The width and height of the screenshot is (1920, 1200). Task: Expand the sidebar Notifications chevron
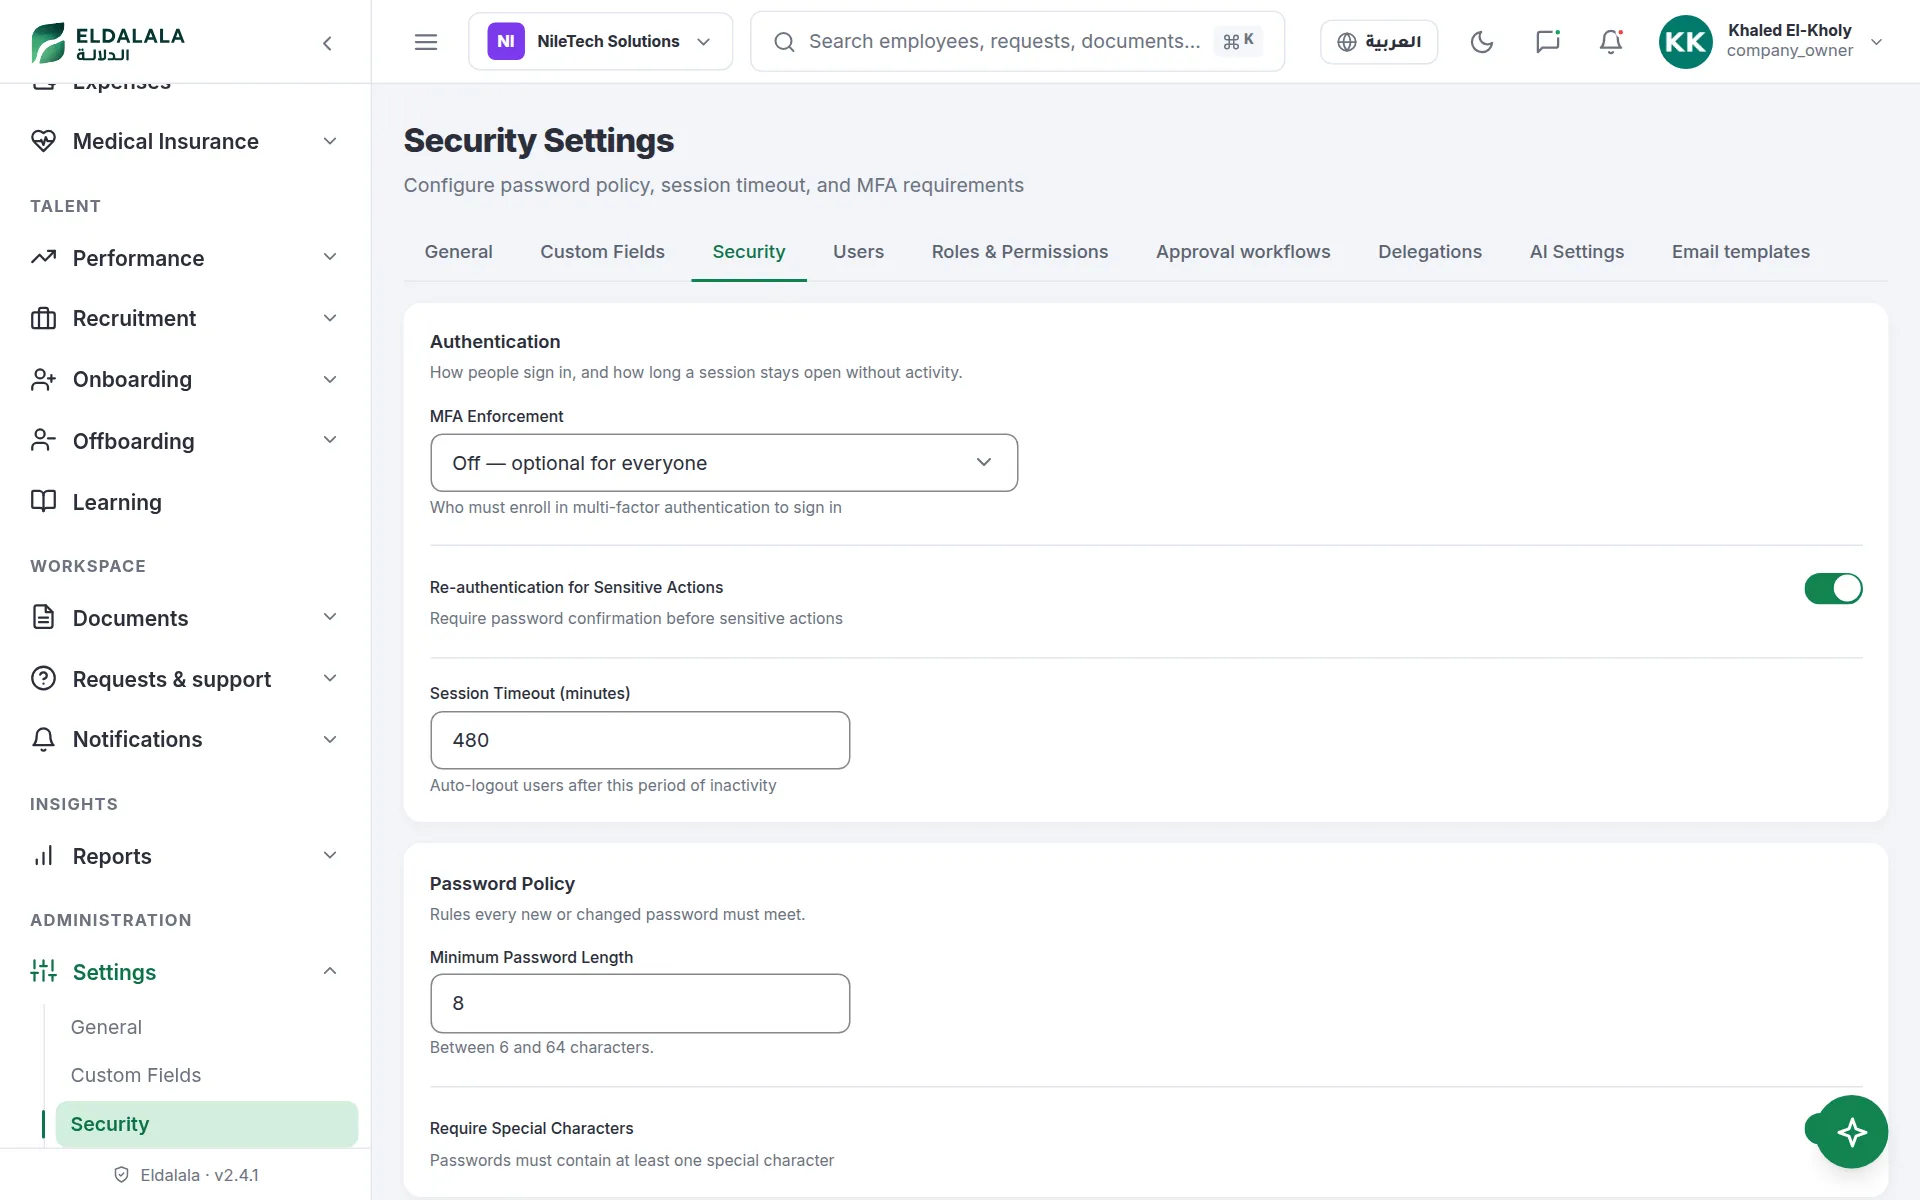click(330, 739)
